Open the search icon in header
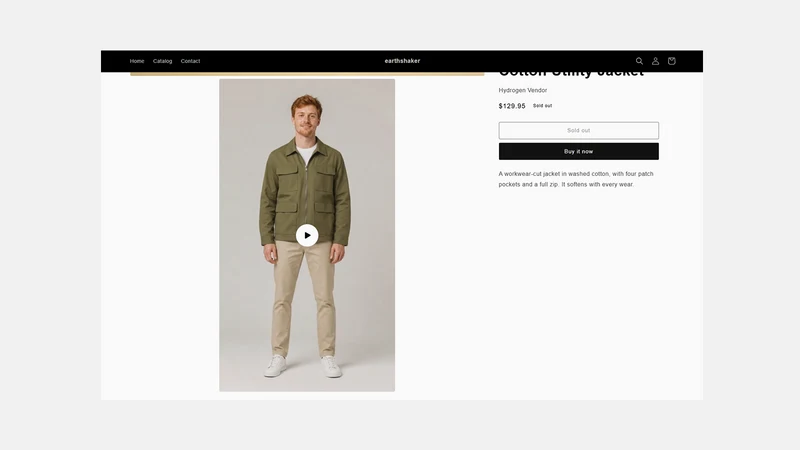800x450 pixels. coord(639,61)
